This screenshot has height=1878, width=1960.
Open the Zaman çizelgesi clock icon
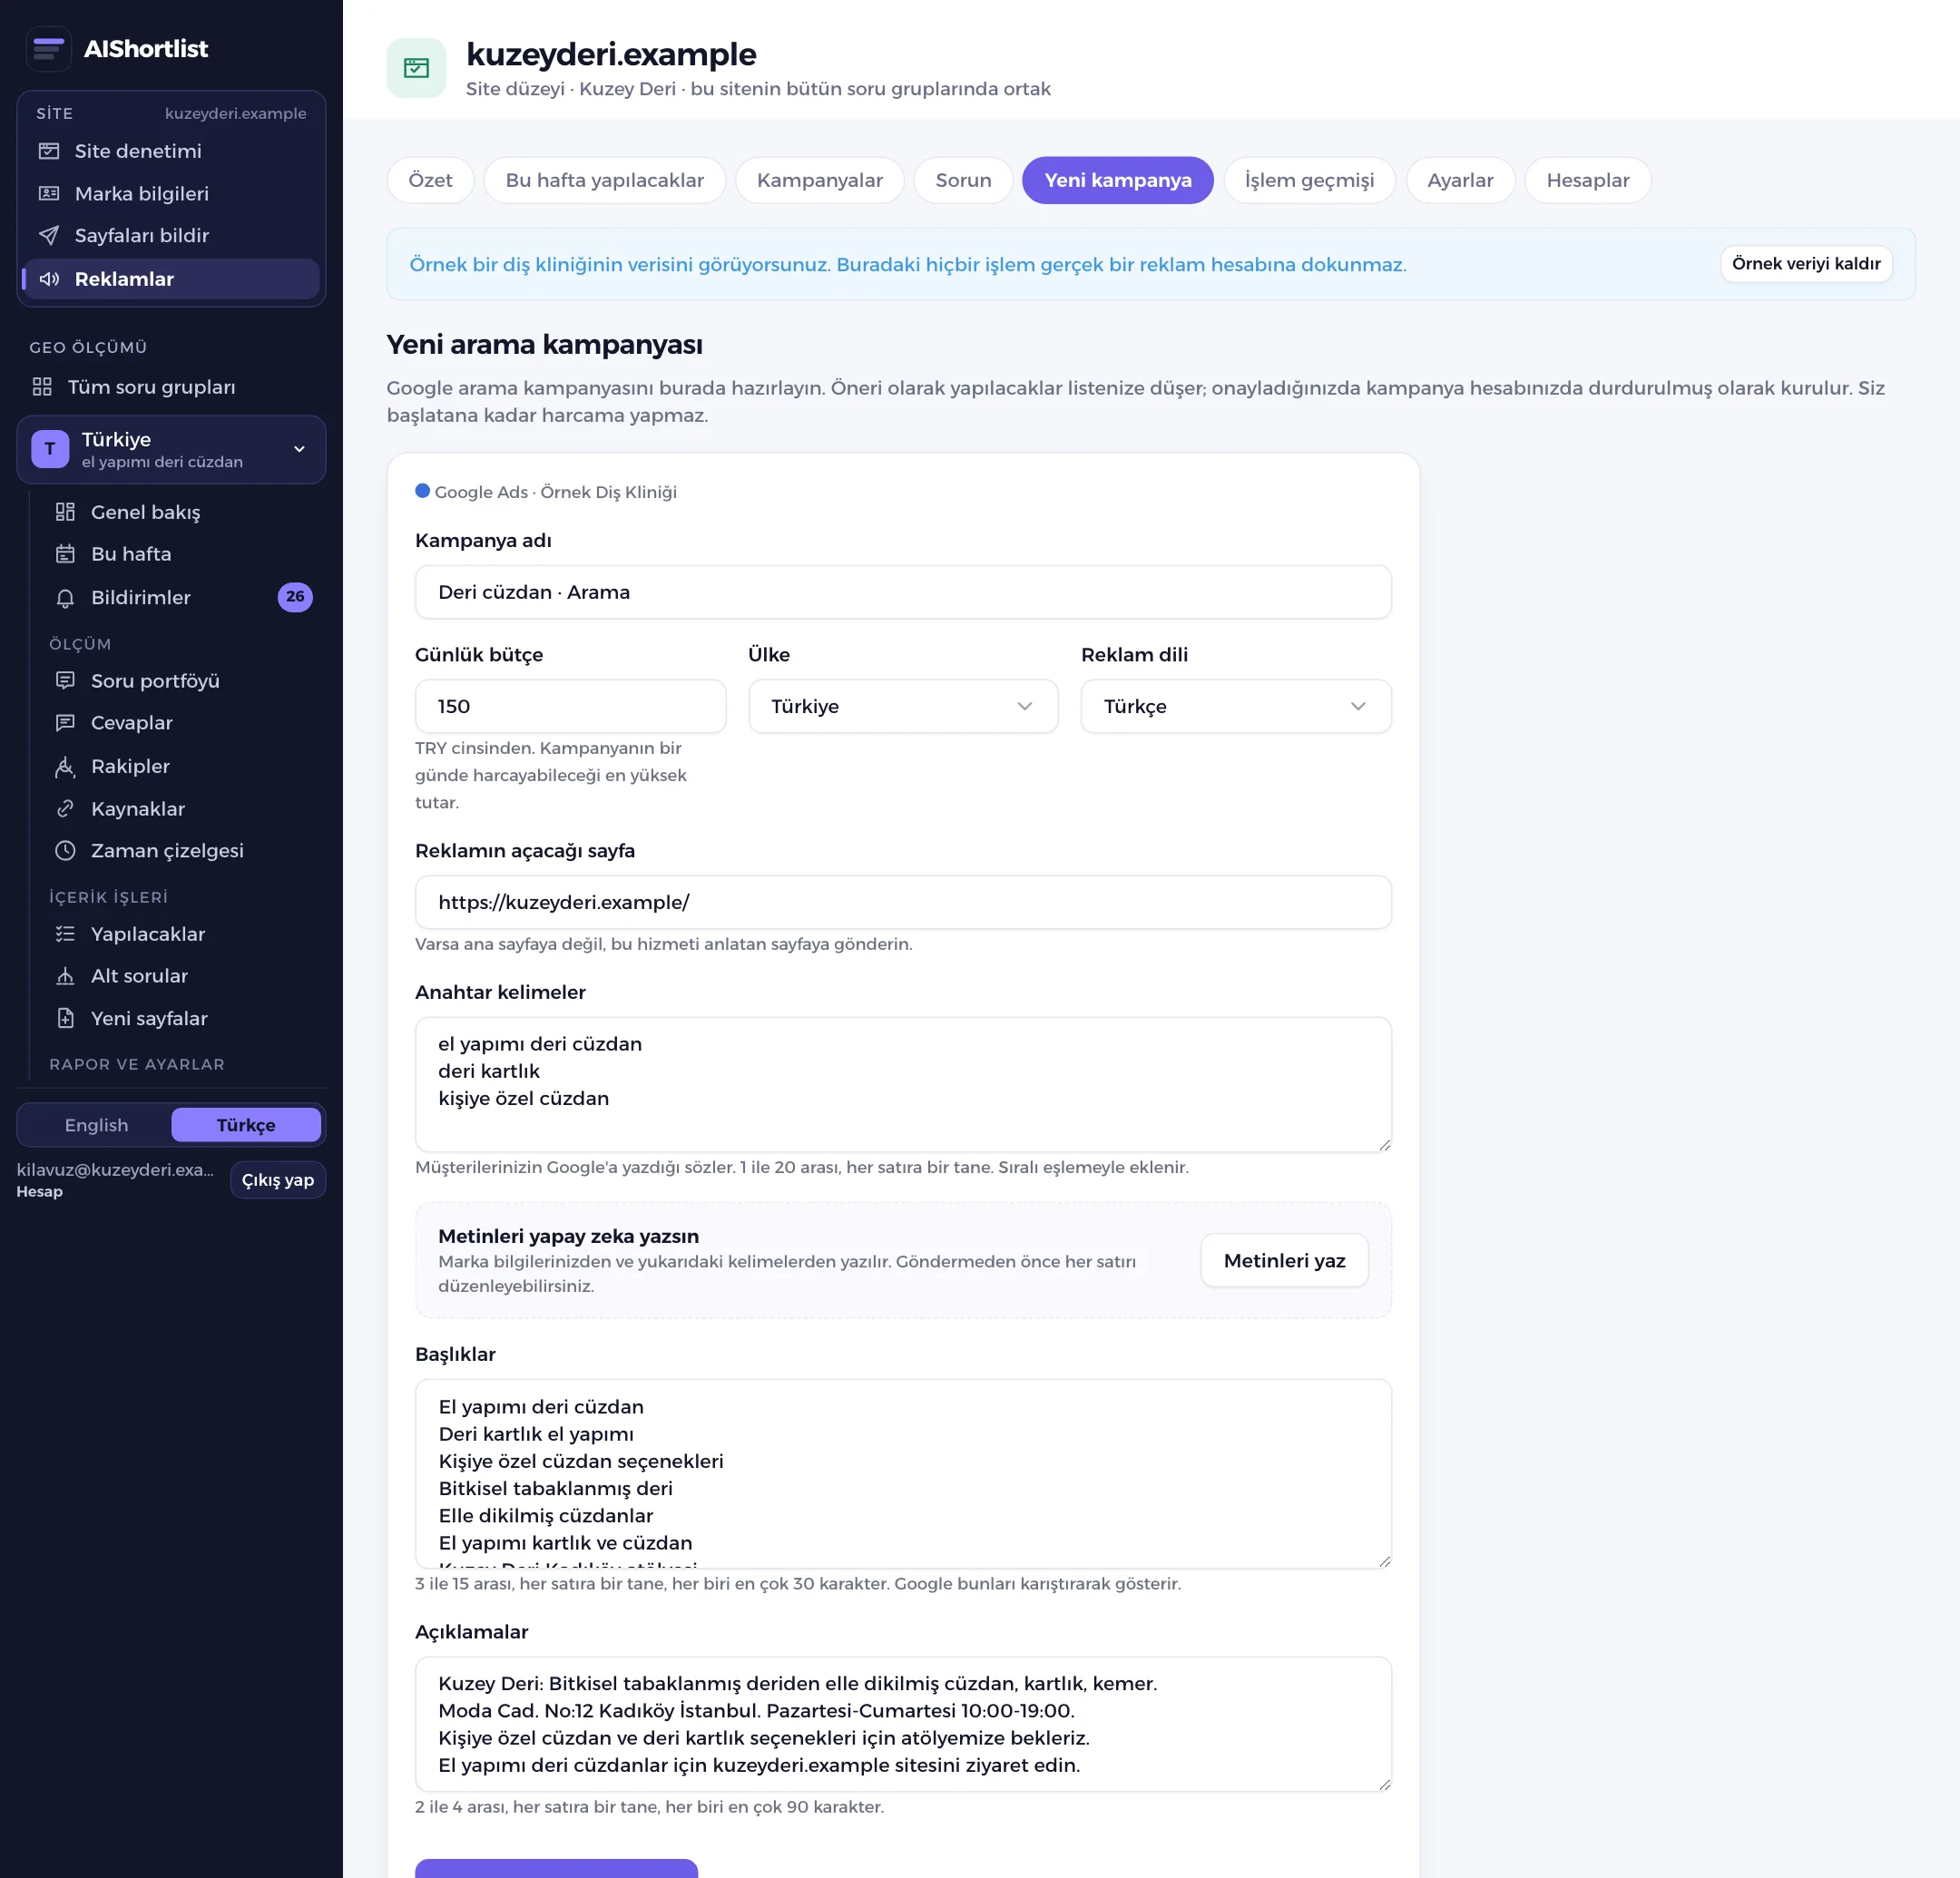65,851
